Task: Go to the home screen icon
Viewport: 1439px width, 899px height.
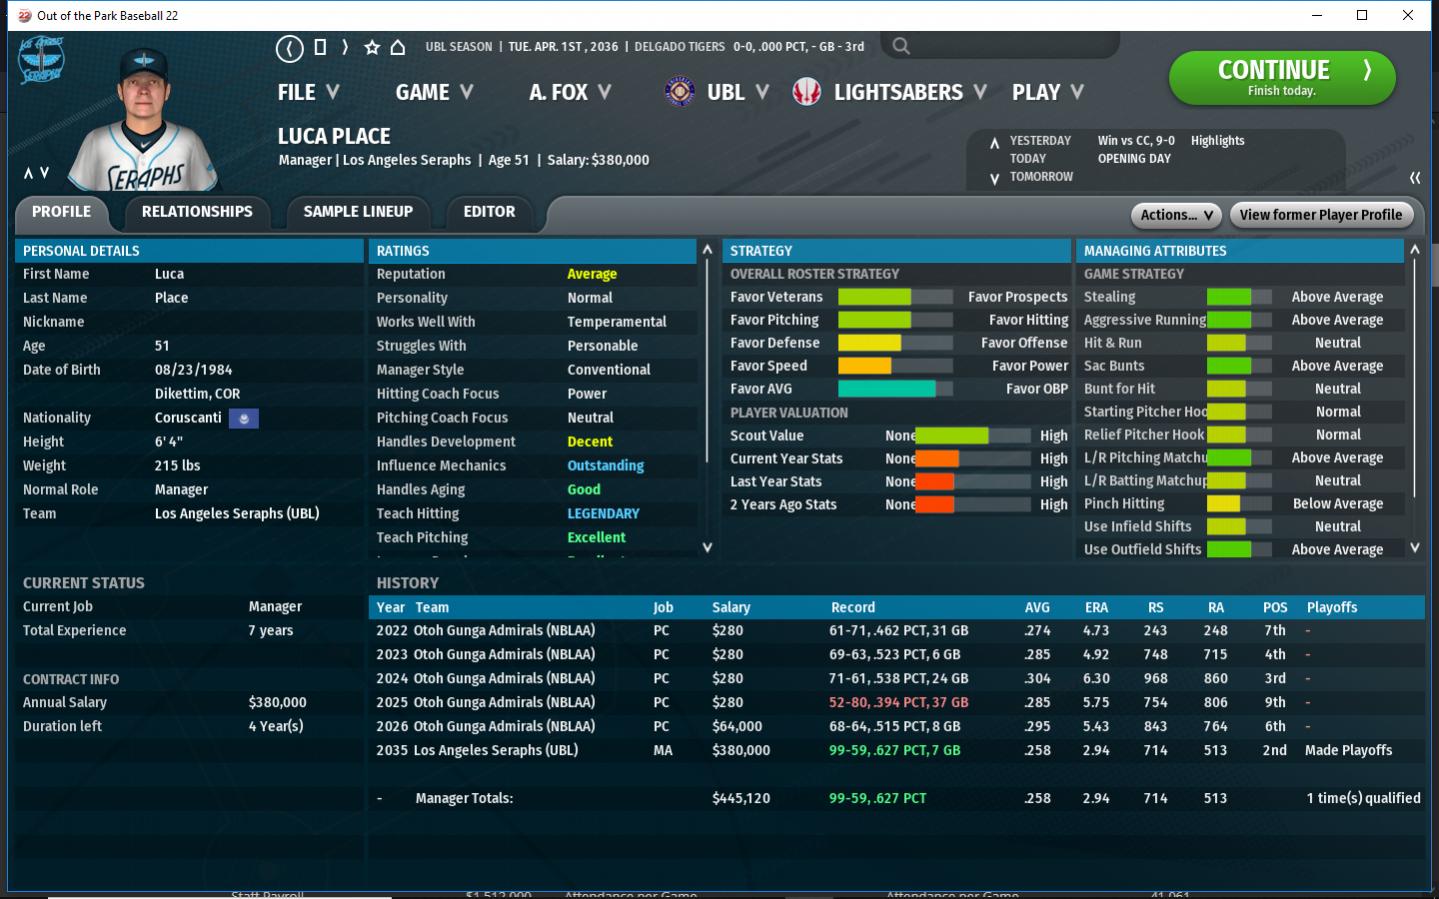Action: (x=397, y=47)
